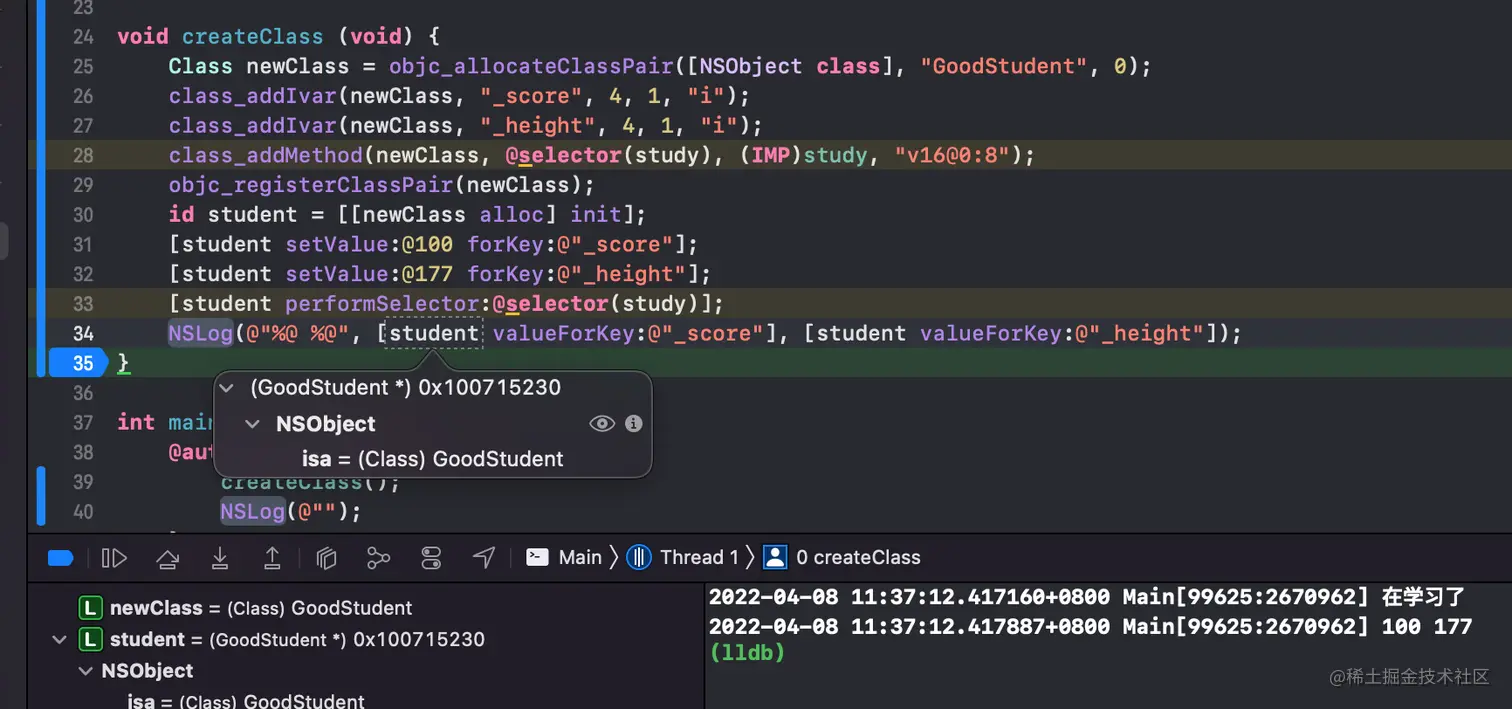Click the Simulate Location arrow icon
Viewport: 1512px width, 709px height.
[x=484, y=557]
